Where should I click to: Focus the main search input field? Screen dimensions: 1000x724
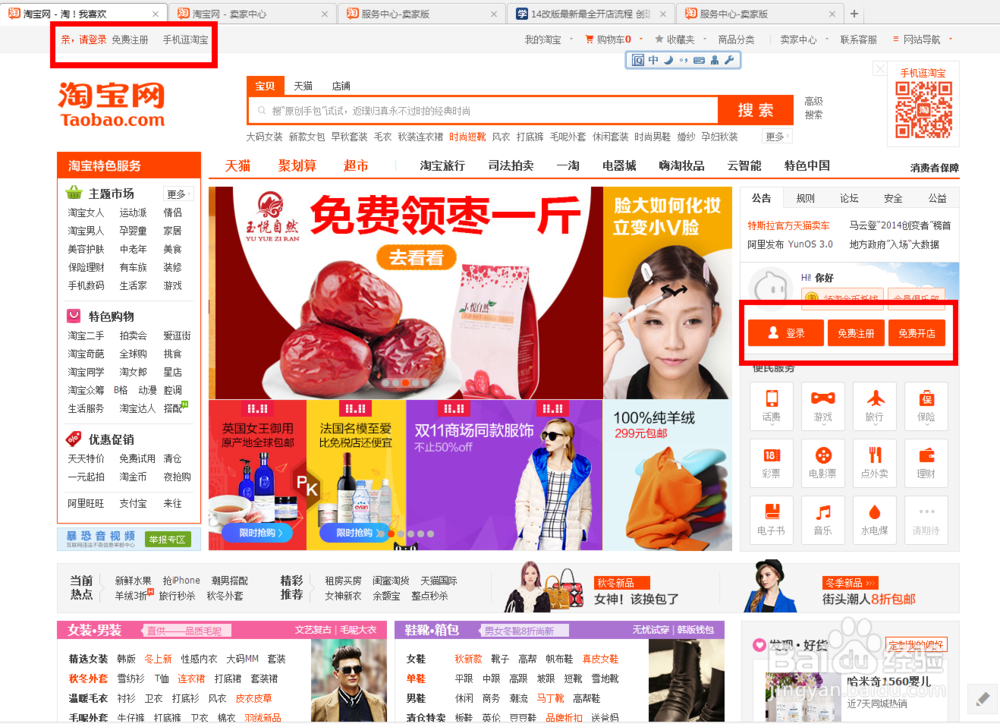point(483,110)
